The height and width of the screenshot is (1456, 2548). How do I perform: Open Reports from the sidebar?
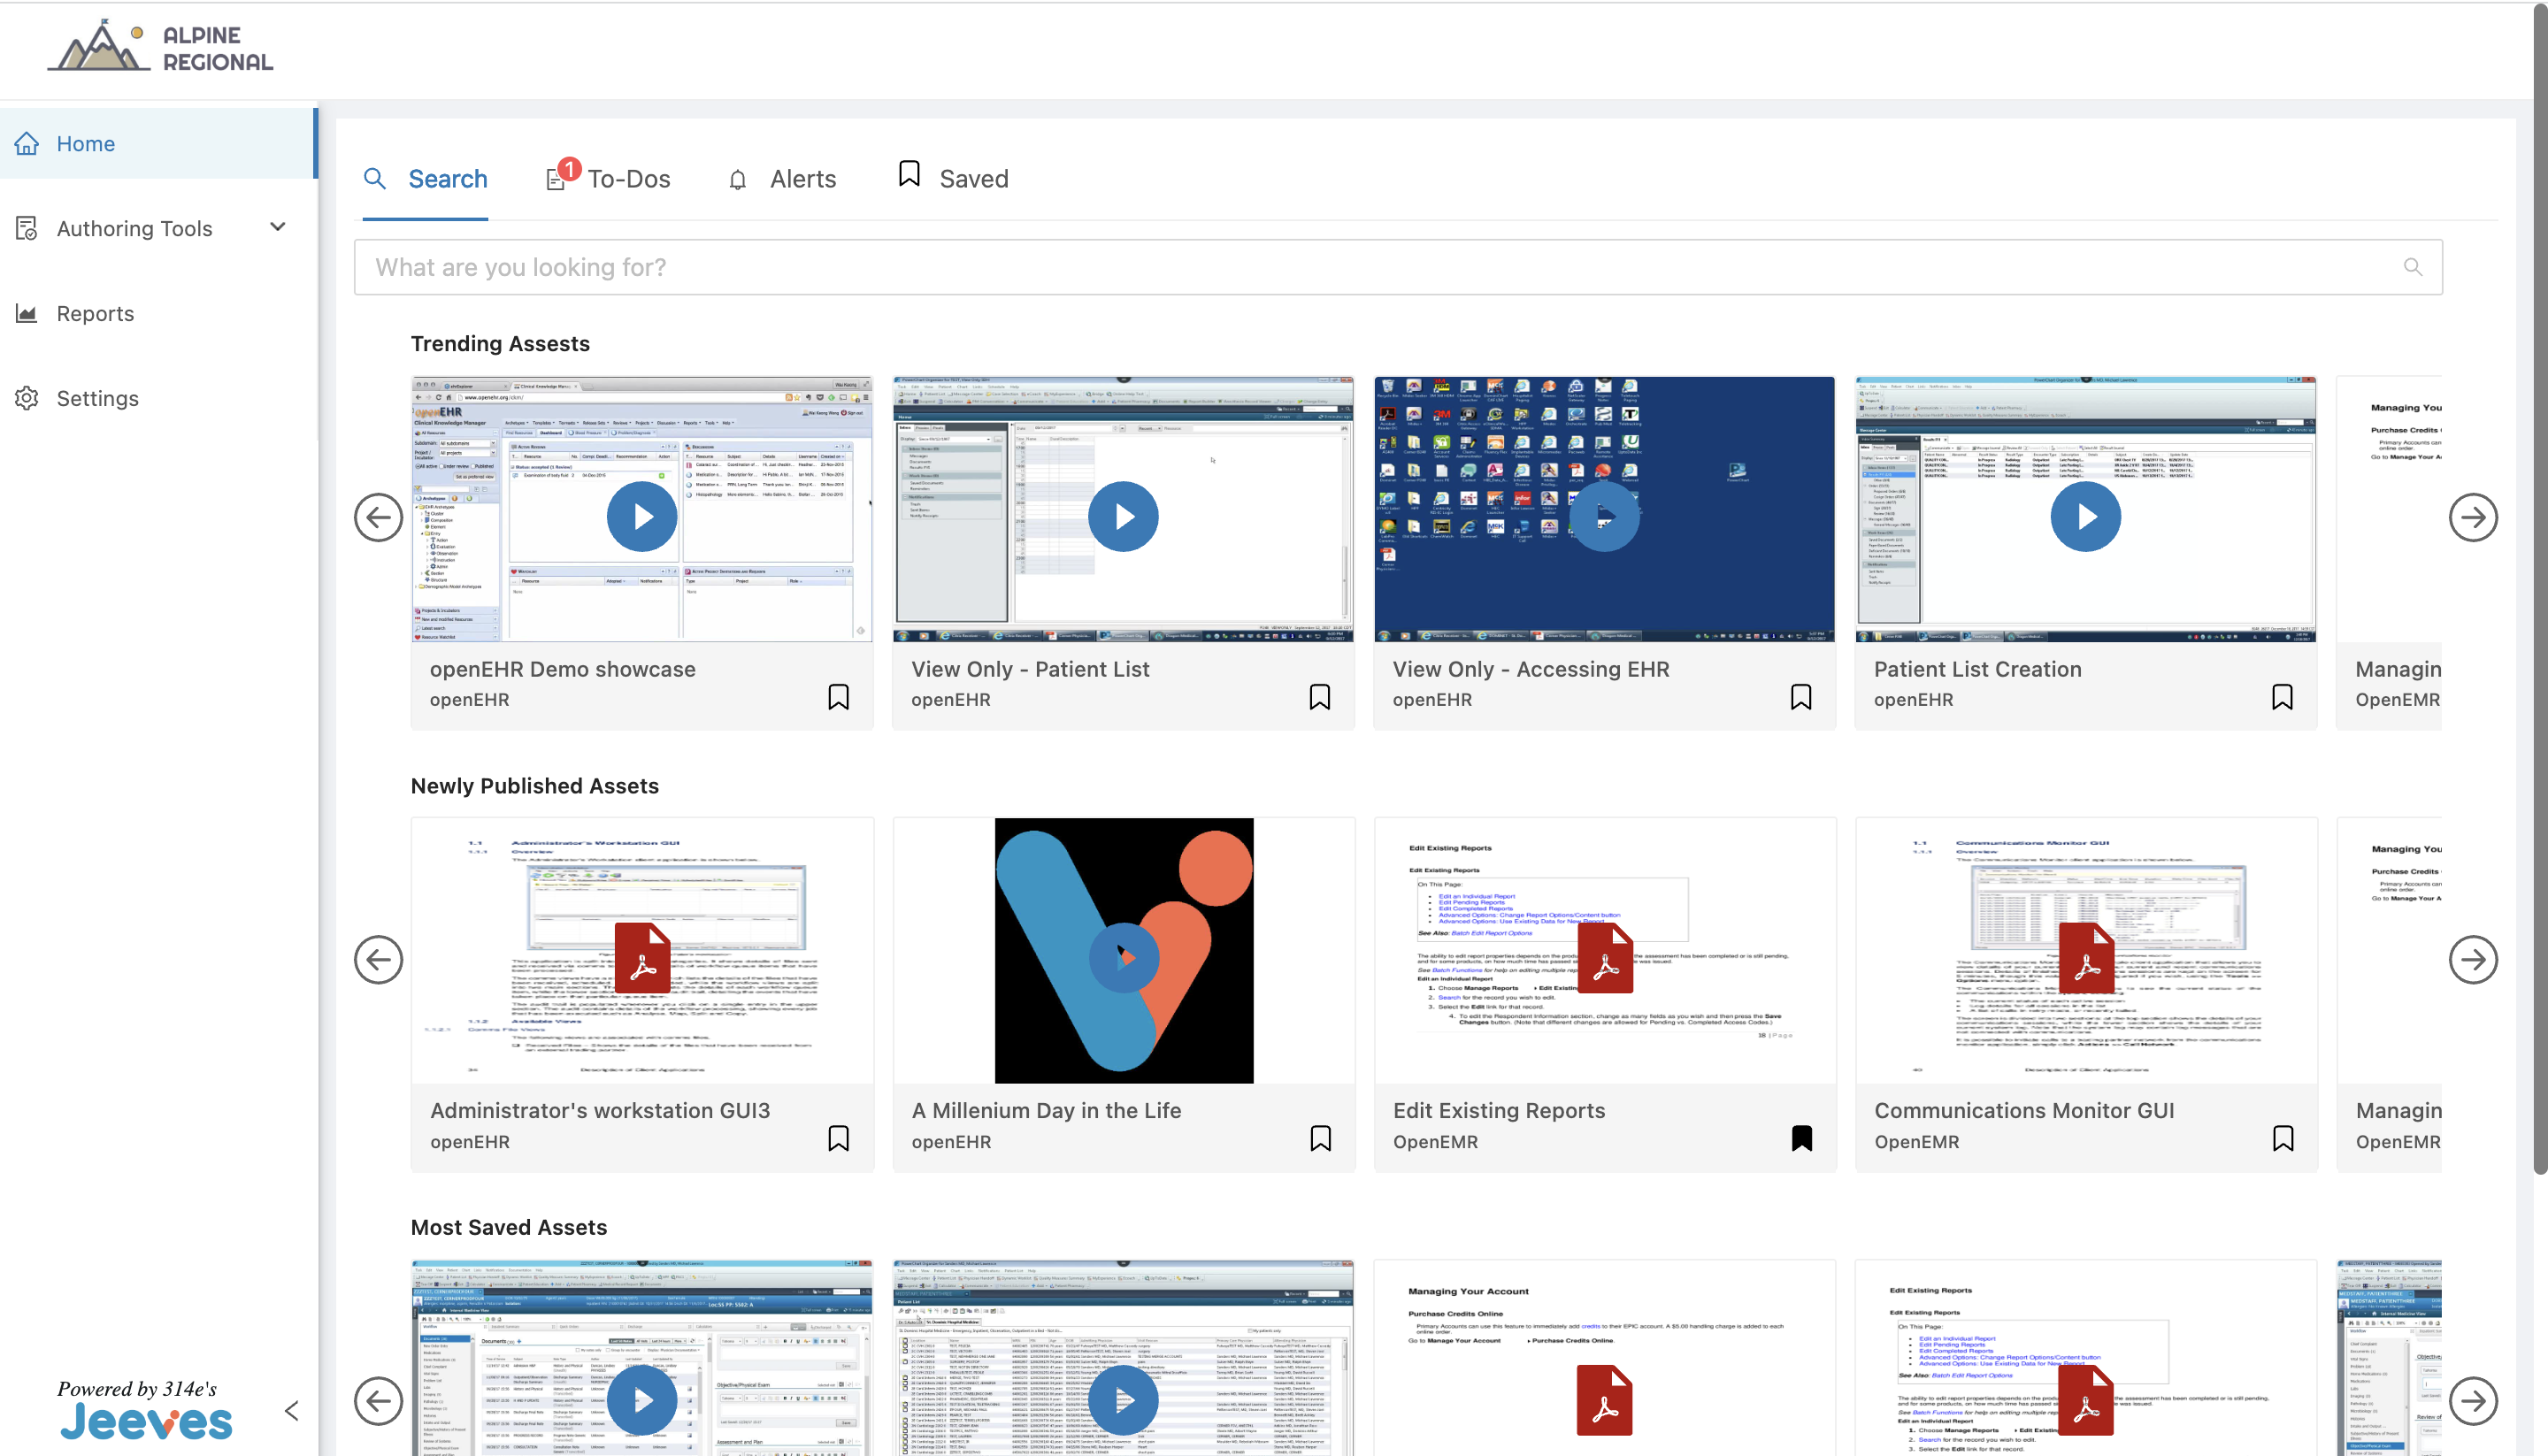point(95,313)
